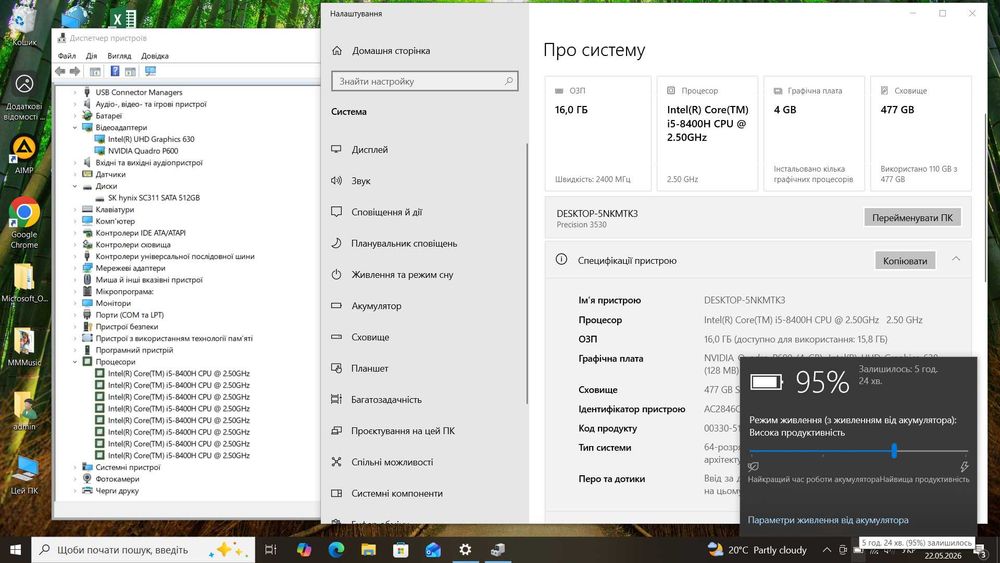The width and height of the screenshot is (1000, 563).
Task: Click the taskbar search box
Action: pyautogui.click(x=143, y=550)
